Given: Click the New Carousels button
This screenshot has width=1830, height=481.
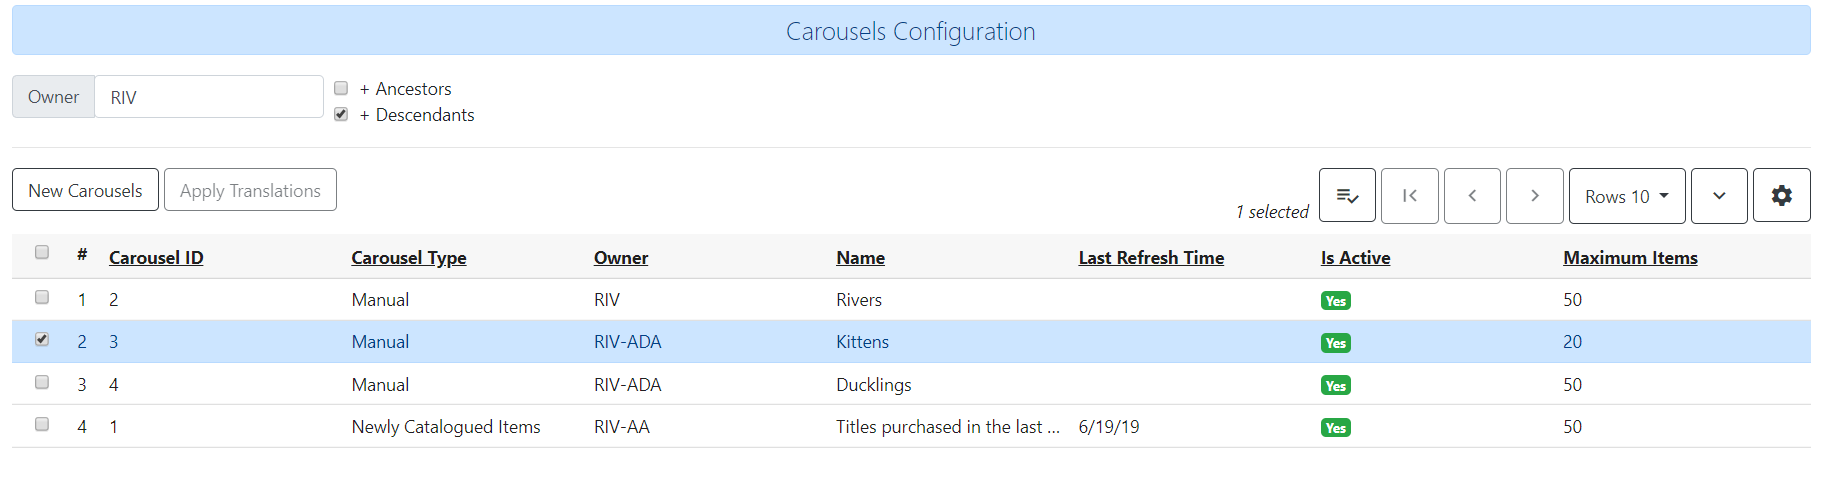Looking at the screenshot, I should coord(85,190).
